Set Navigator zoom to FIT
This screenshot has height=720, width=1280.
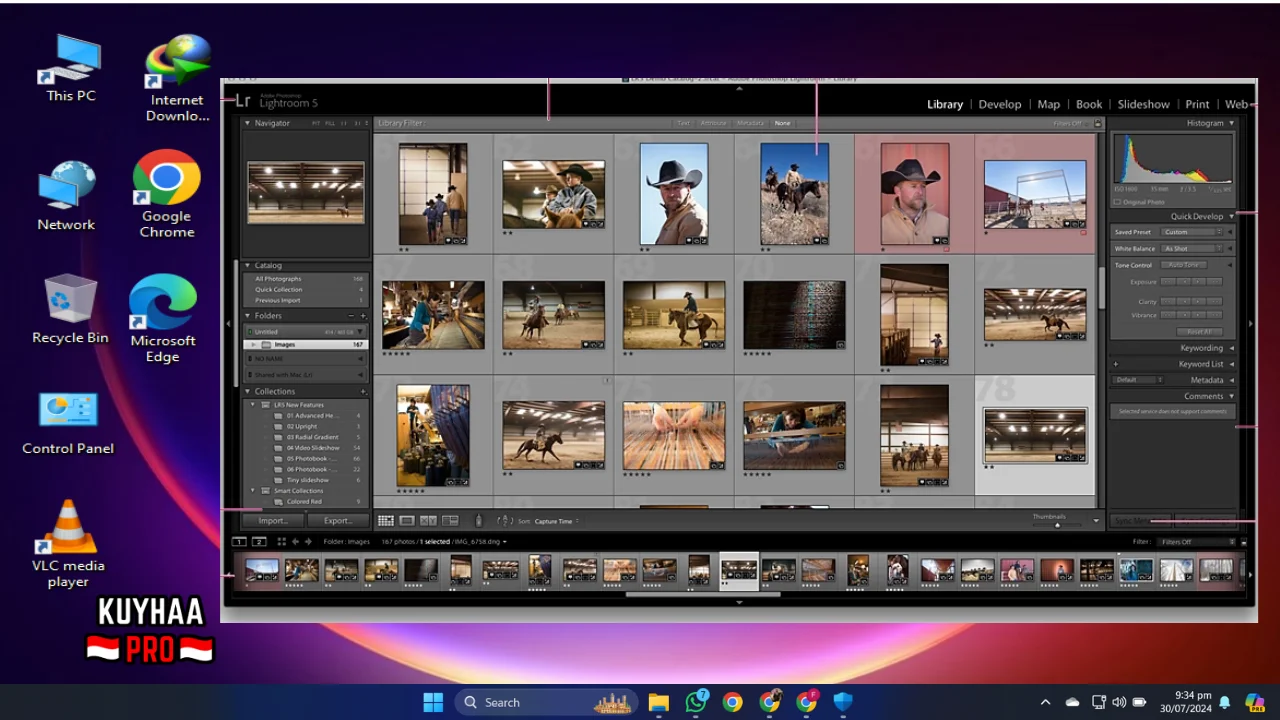pos(316,123)
